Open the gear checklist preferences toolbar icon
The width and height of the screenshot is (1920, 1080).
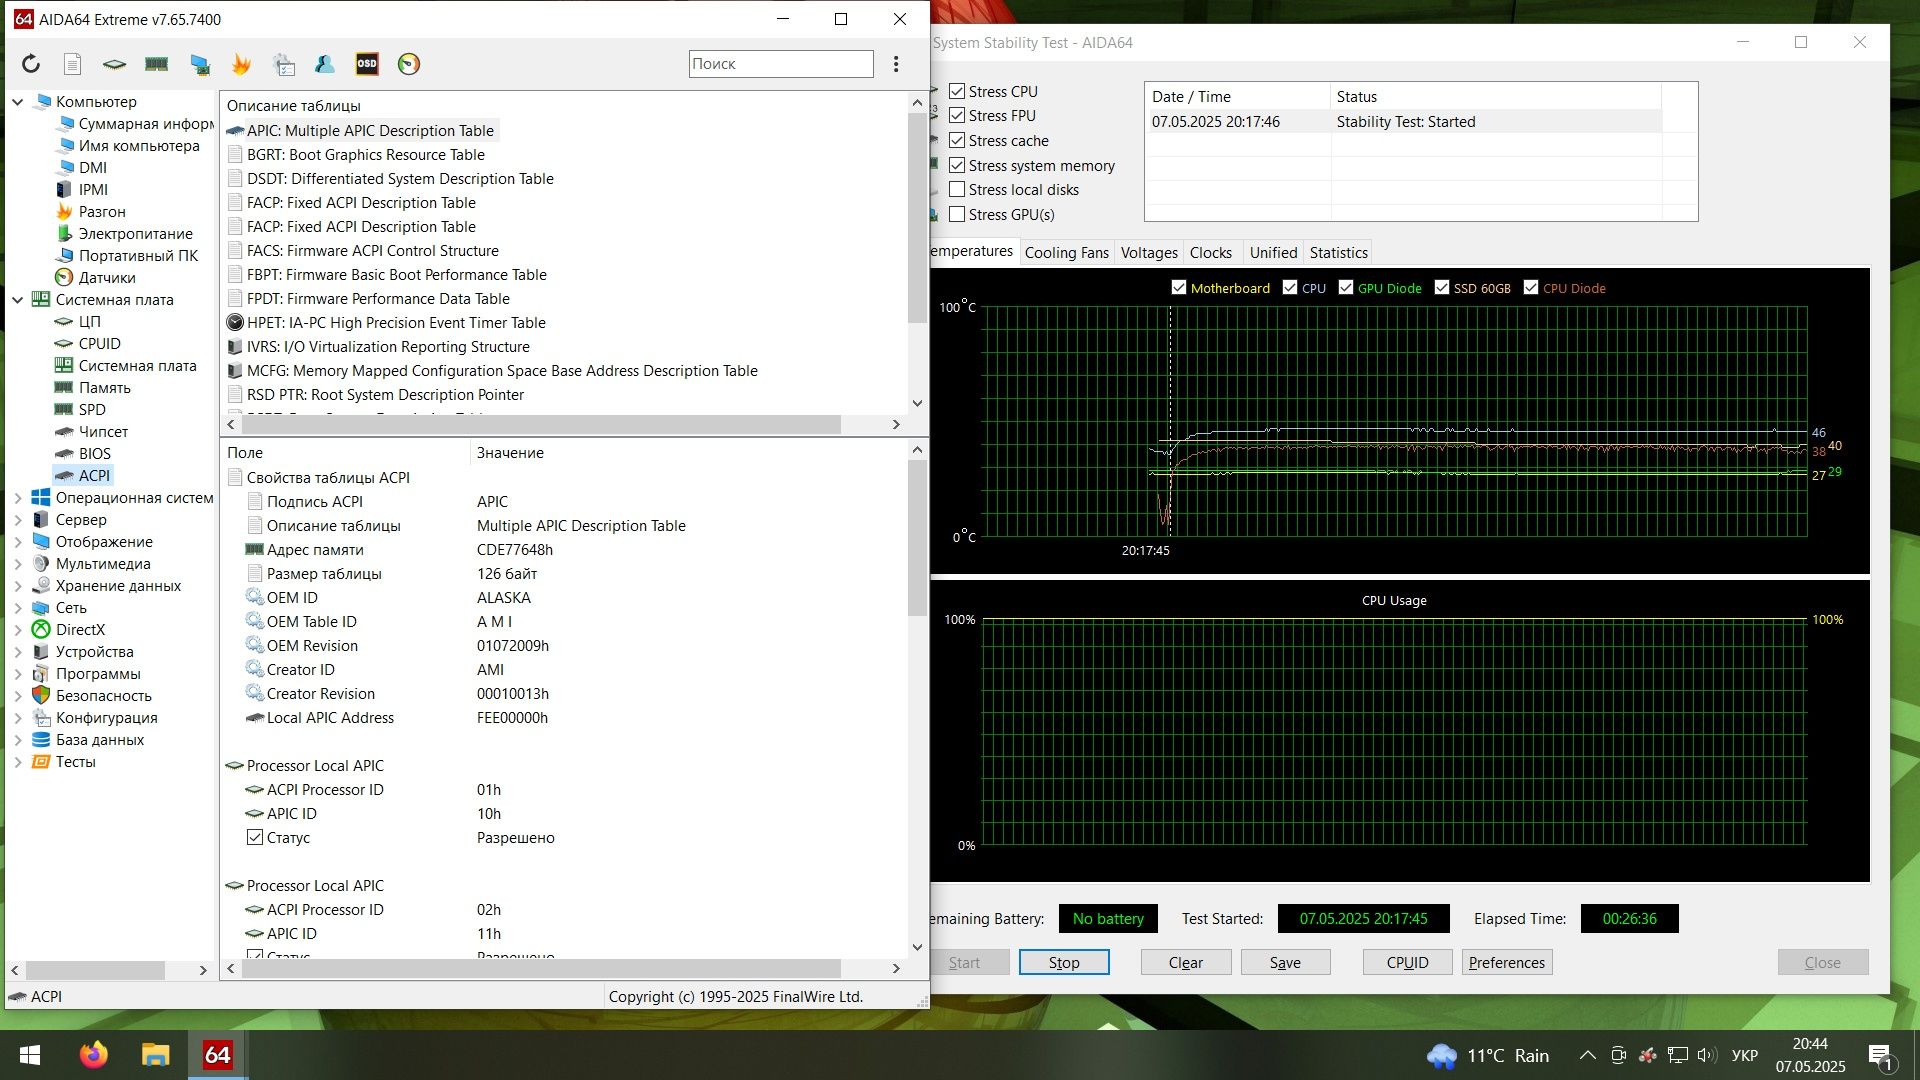point(283,64)
